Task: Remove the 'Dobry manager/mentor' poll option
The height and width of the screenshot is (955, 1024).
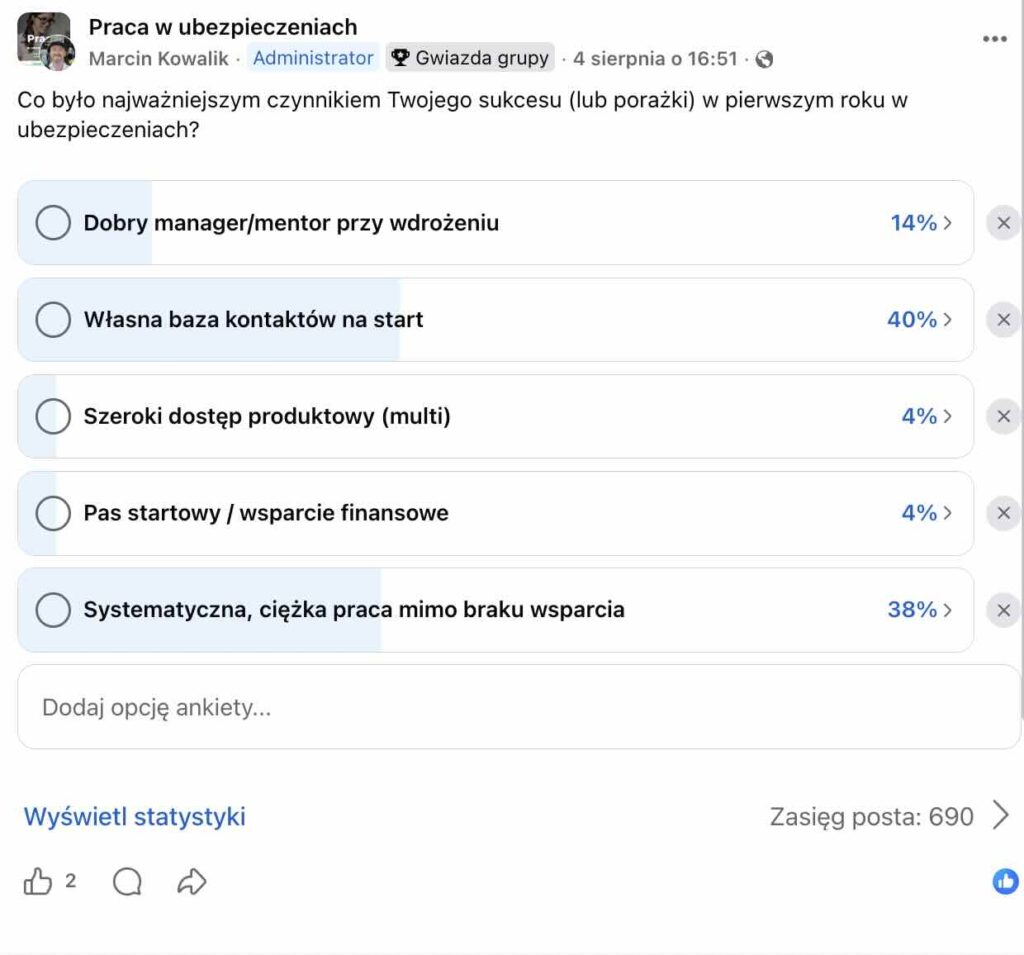Action: (x=1004, y=223)
